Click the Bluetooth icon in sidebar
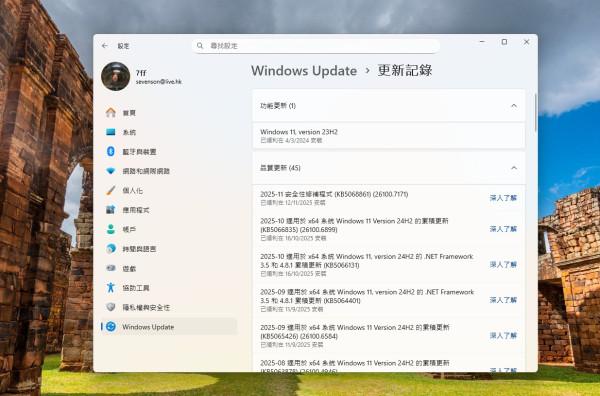Image resolution: width=600 pixels, height=396 pixels. (x=111, y=152)
